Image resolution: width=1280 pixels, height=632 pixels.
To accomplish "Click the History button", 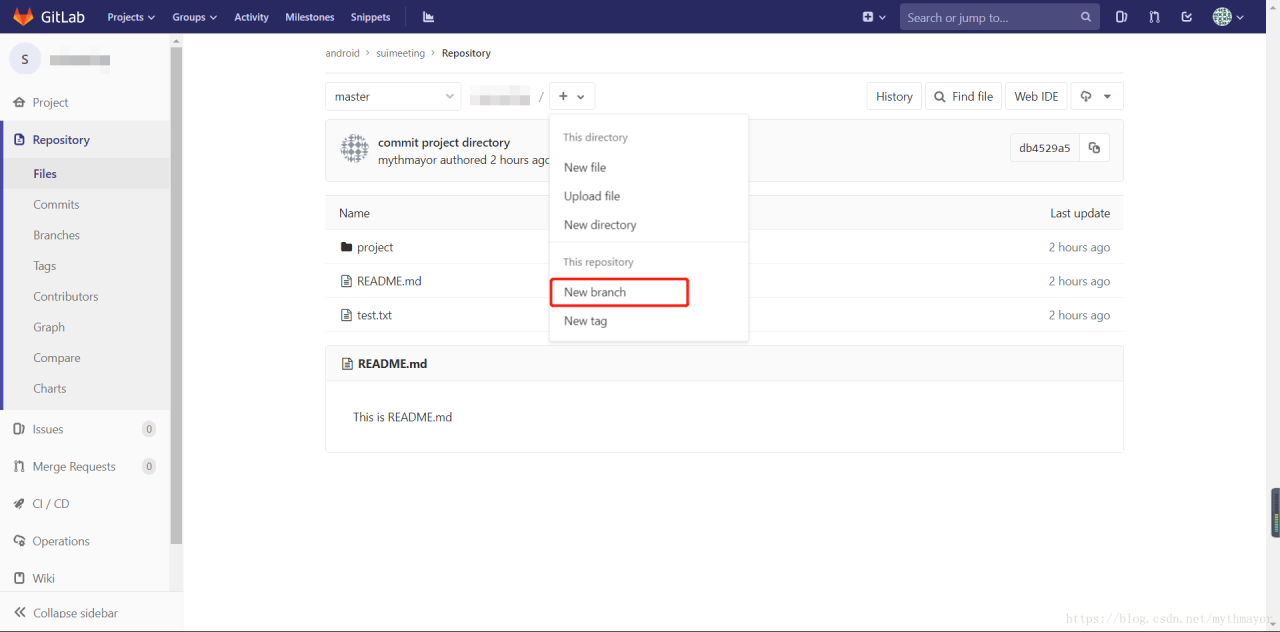I will coord(894,97).
